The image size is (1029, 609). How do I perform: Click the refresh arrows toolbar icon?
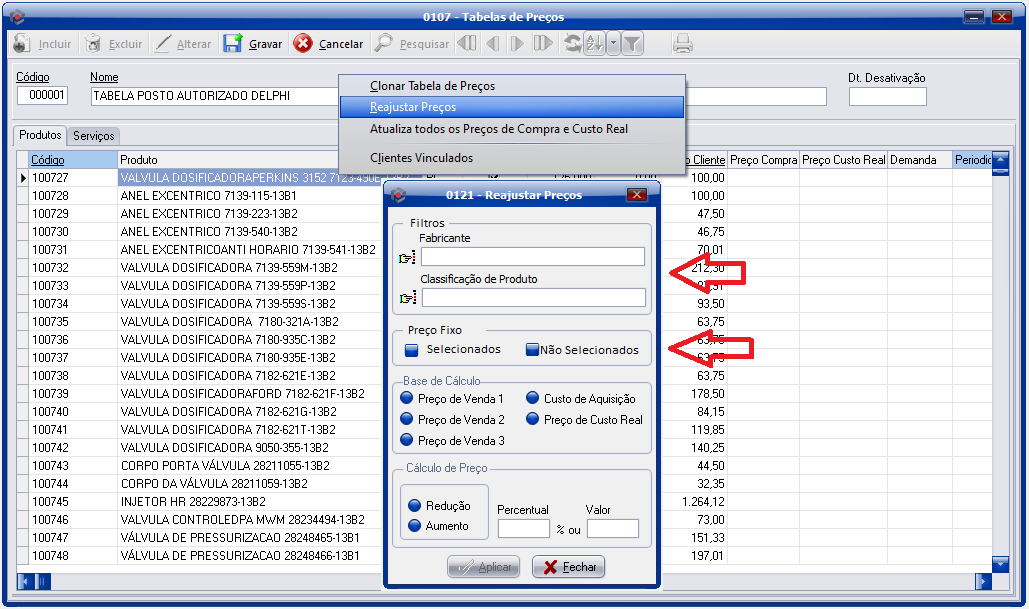(572, 44)
